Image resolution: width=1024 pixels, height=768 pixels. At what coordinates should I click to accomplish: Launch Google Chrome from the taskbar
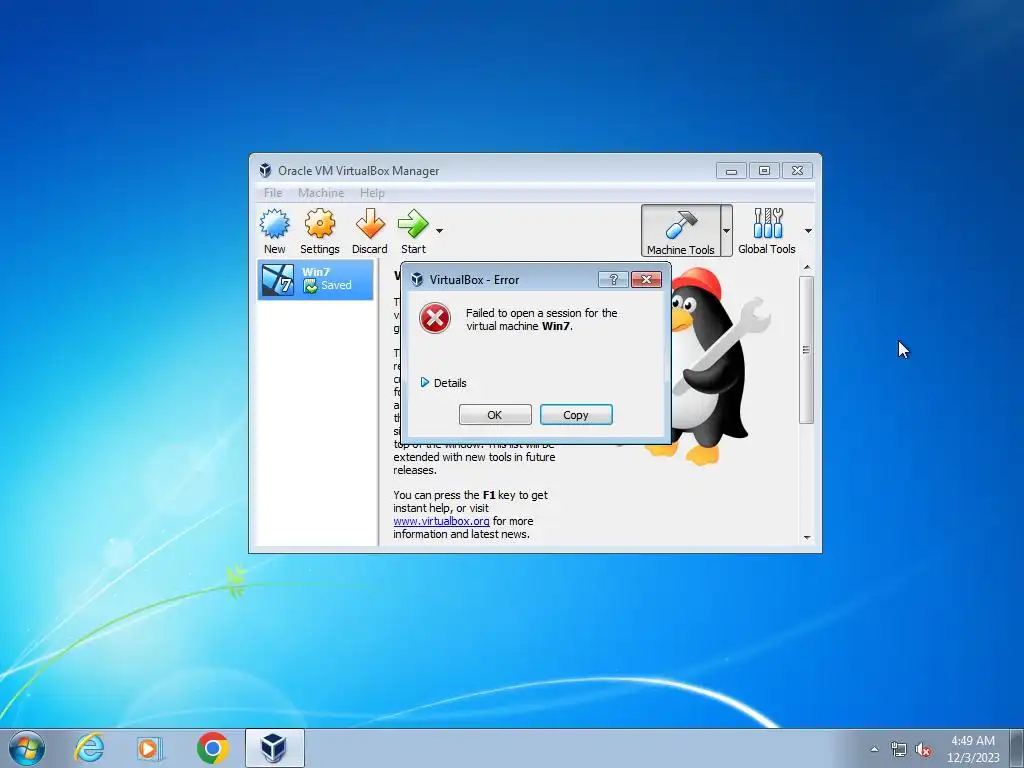(212, 748)
